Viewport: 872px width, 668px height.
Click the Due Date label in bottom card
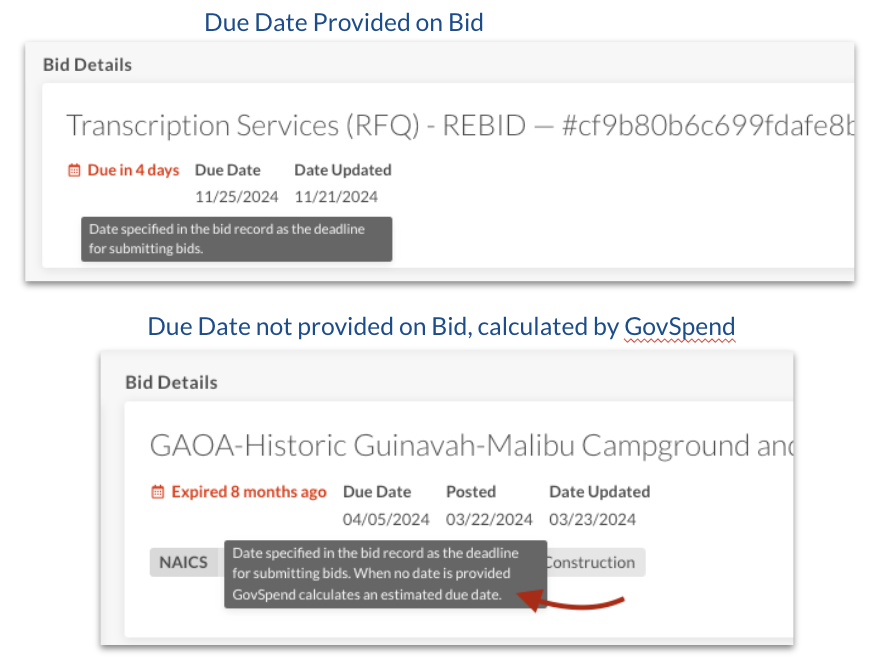377,492
